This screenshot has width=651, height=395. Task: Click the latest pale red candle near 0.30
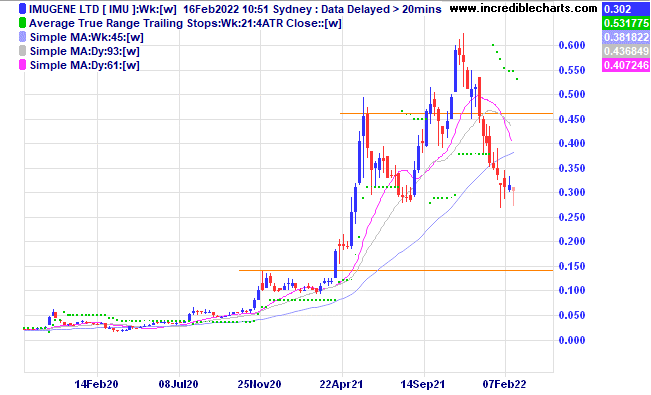point(514,195)
